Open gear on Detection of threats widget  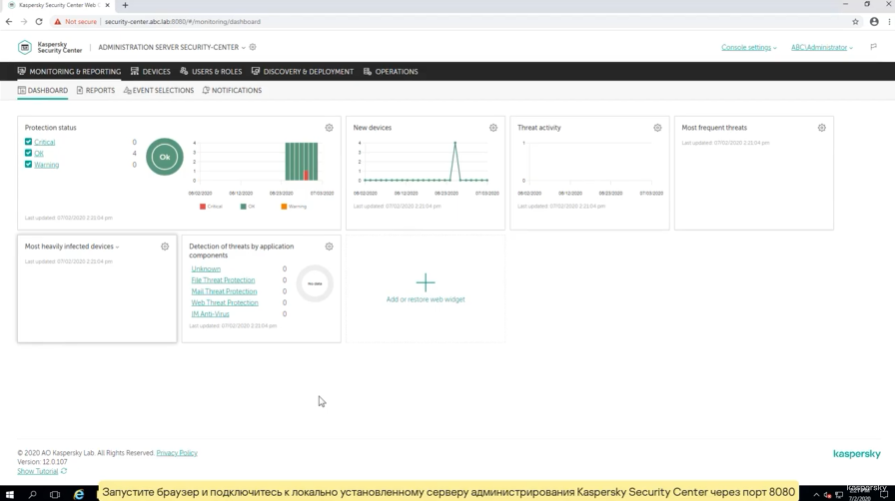[329, 246]
